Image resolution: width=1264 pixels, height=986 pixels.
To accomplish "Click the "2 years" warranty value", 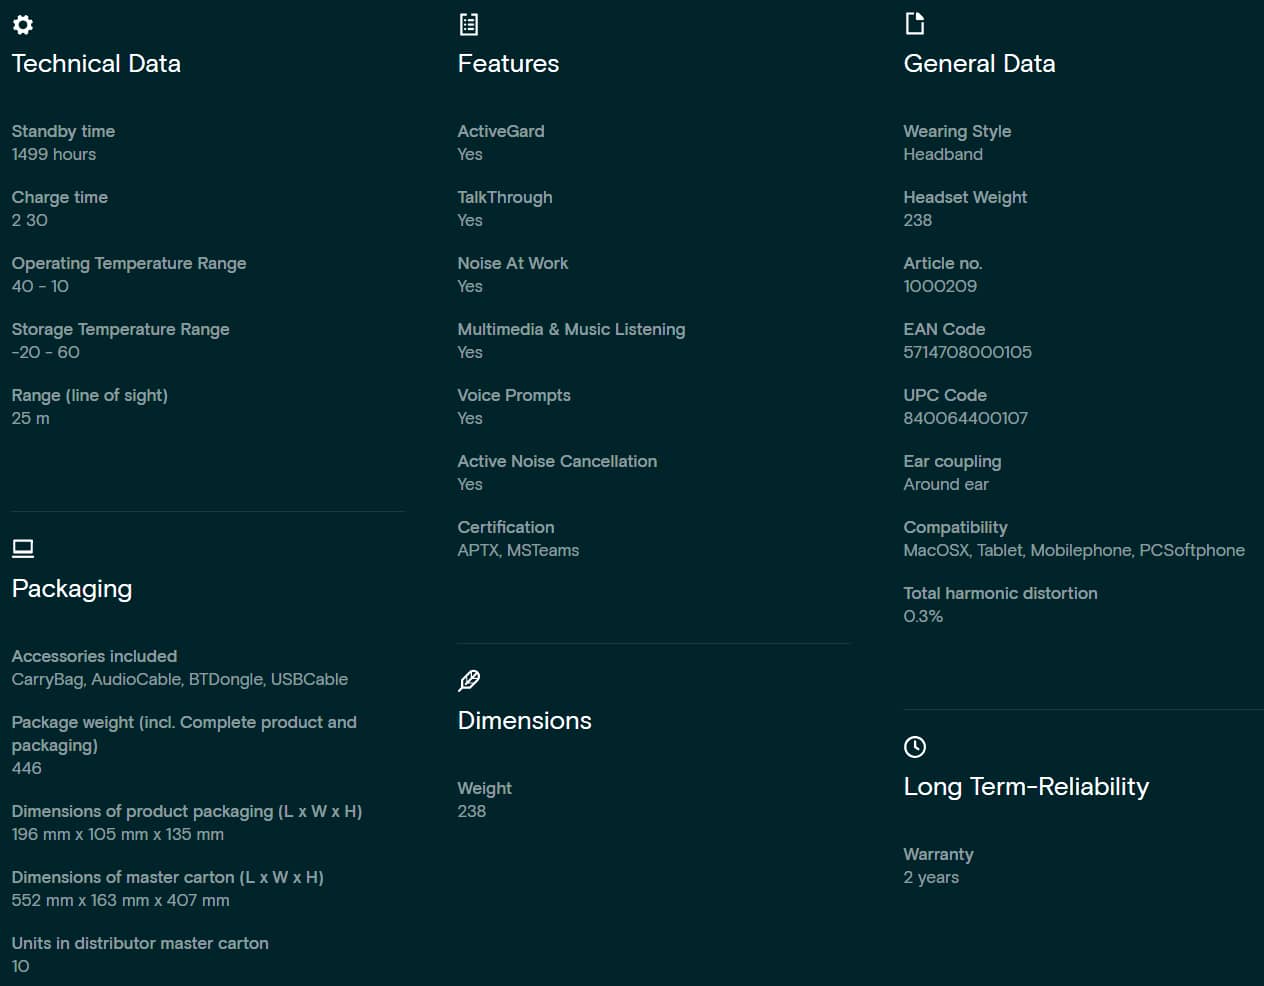I will pos(931,877).
